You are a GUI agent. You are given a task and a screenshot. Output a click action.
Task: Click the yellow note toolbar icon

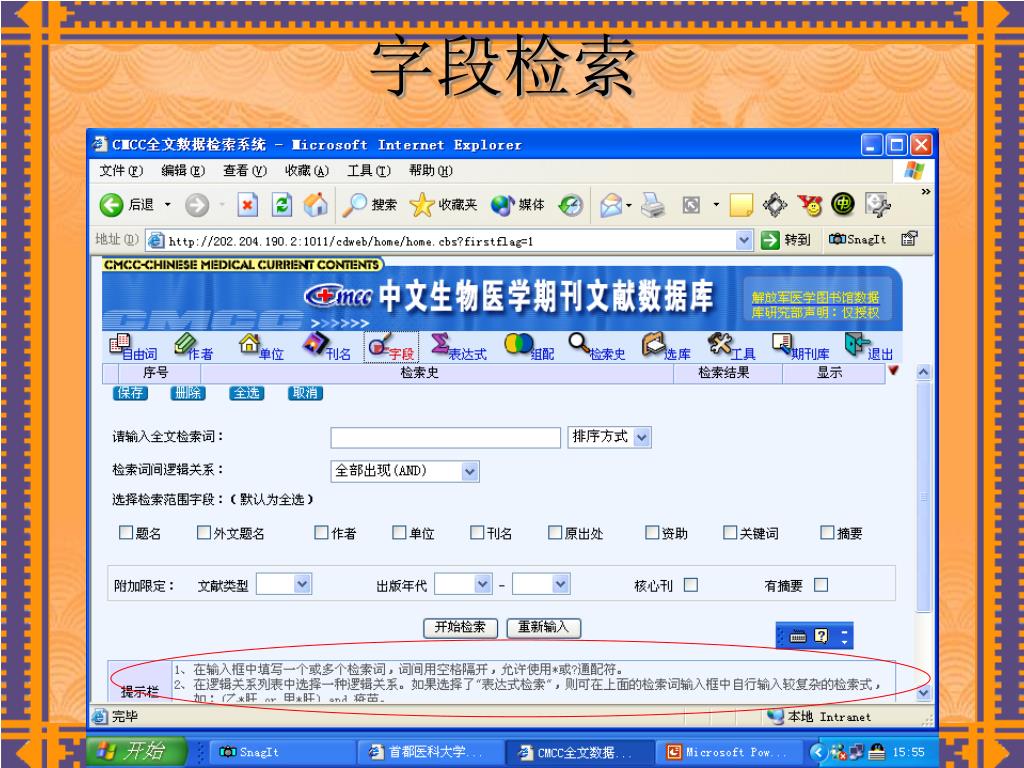click(x=741, y=206)
